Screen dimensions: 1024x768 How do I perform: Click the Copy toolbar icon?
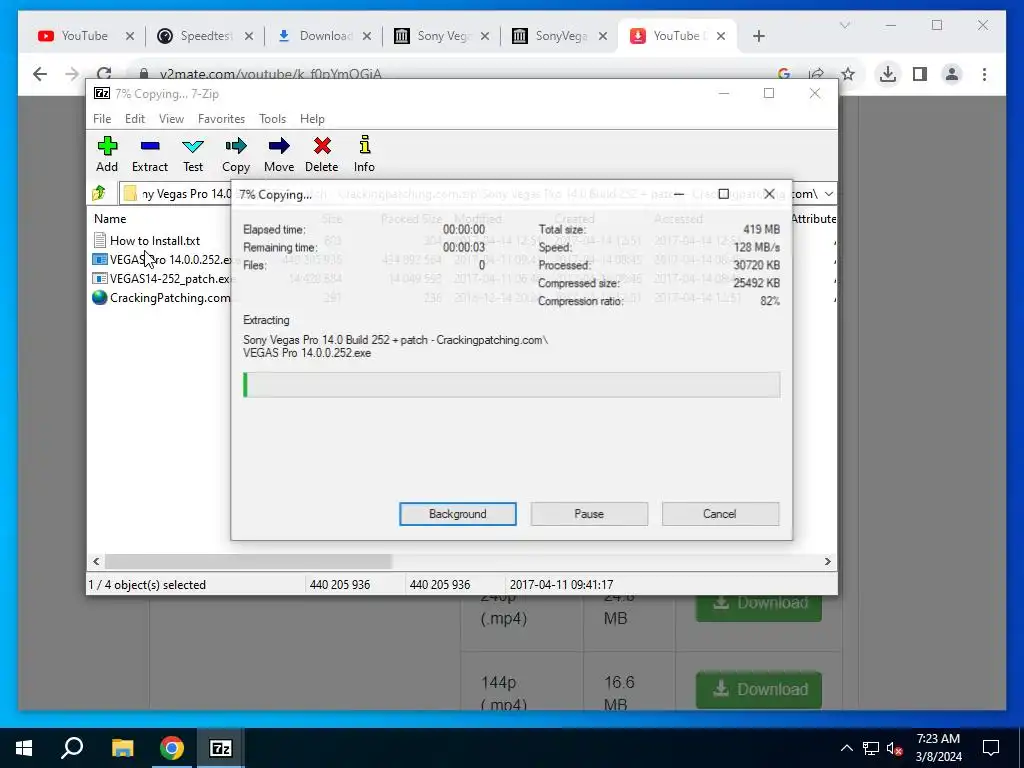point(236,154)
